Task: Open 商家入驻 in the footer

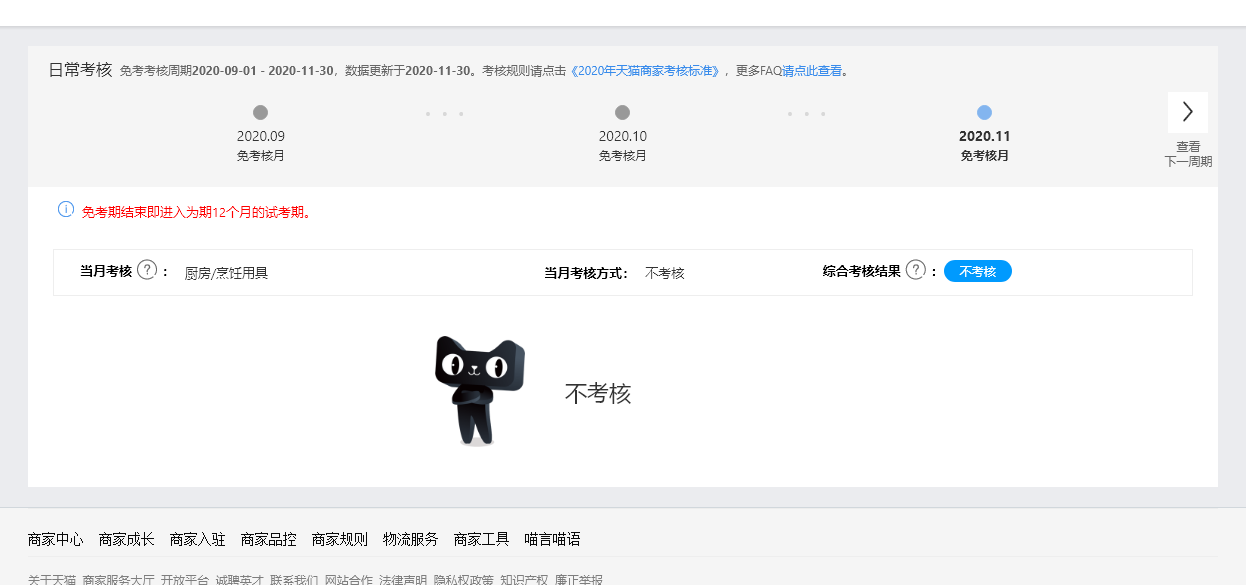Action: pos(198,539)
